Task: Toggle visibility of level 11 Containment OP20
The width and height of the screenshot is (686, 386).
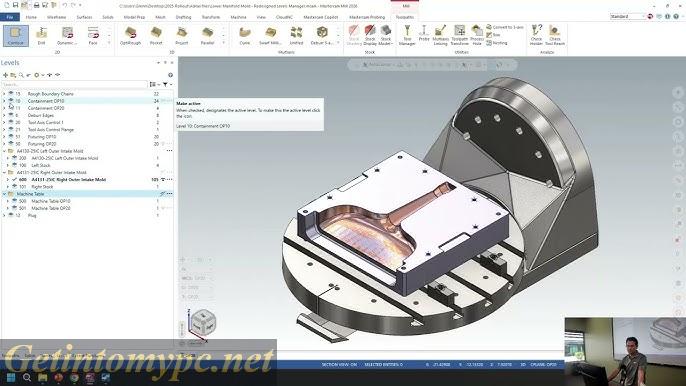Action: (11, 108)
